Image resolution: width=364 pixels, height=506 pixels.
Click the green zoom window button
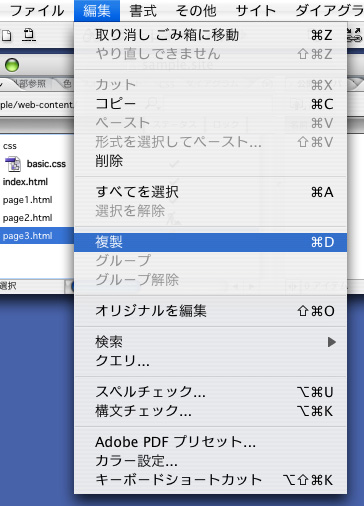coord(12,65)
